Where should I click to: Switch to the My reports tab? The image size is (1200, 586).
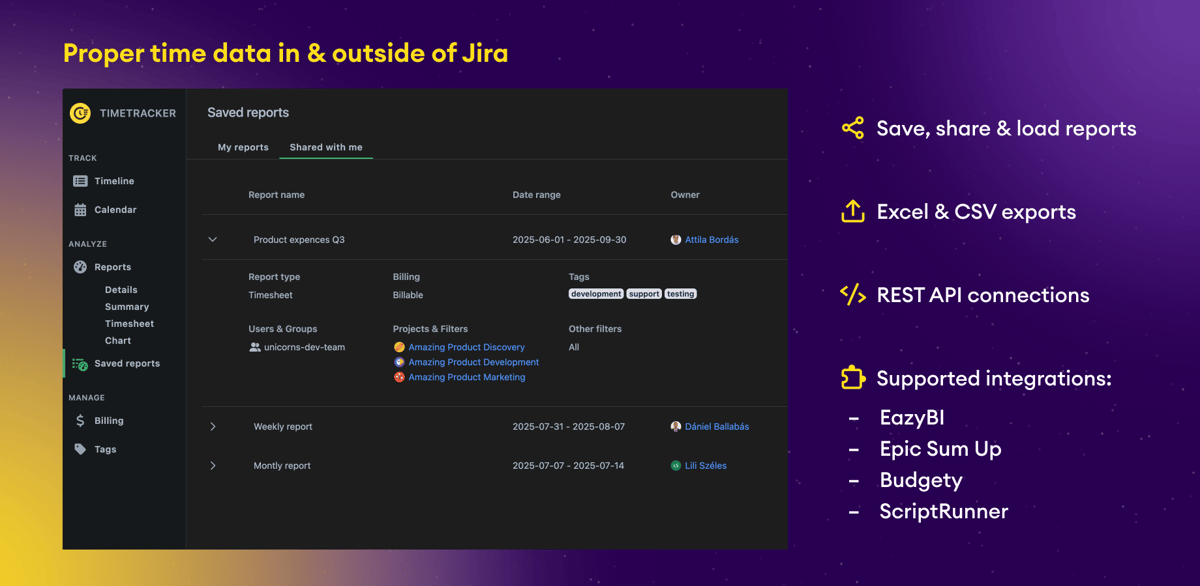point(243,147)
